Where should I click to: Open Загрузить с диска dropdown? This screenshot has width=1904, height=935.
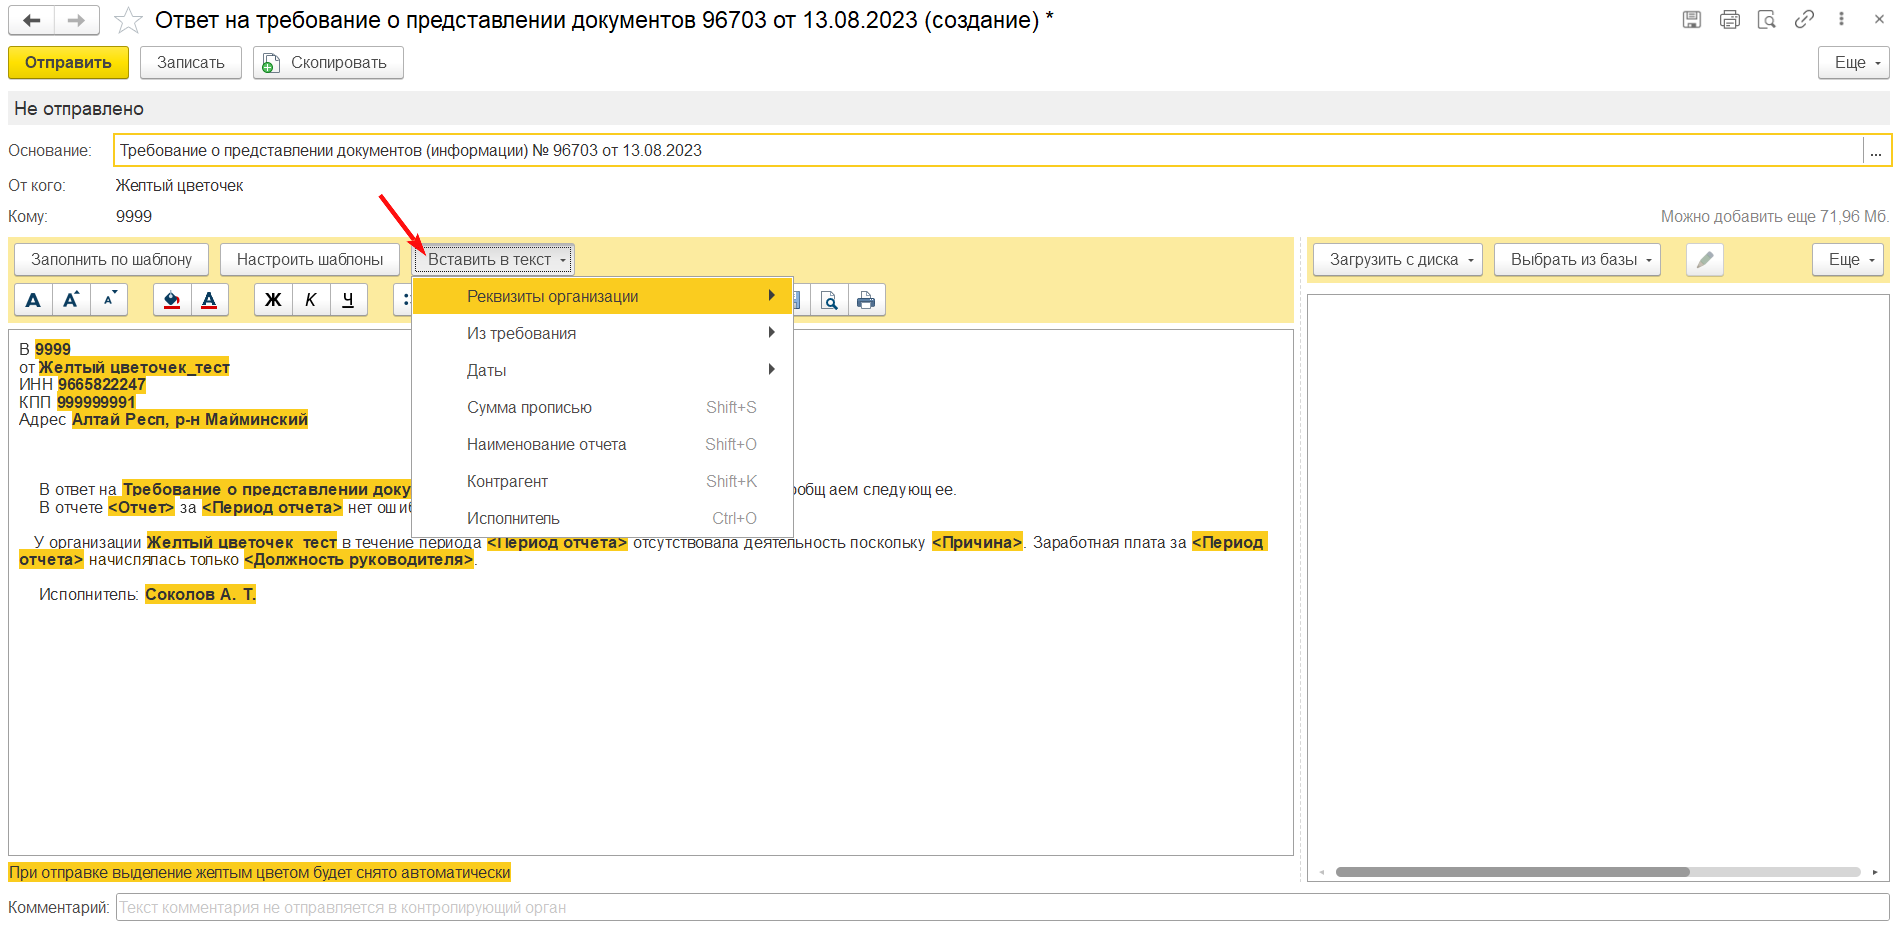1398,260
